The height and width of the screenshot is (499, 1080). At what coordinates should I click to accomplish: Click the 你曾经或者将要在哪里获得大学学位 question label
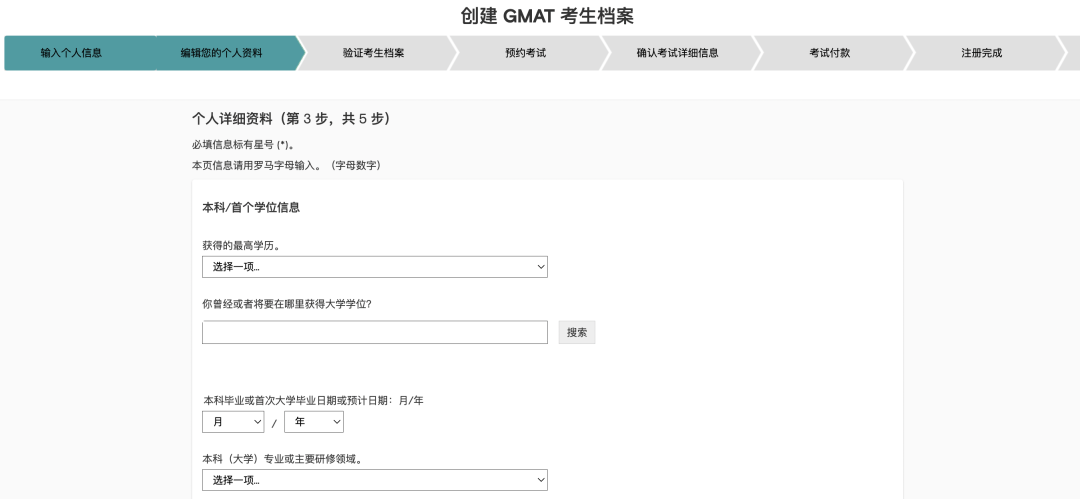(287, 304)
